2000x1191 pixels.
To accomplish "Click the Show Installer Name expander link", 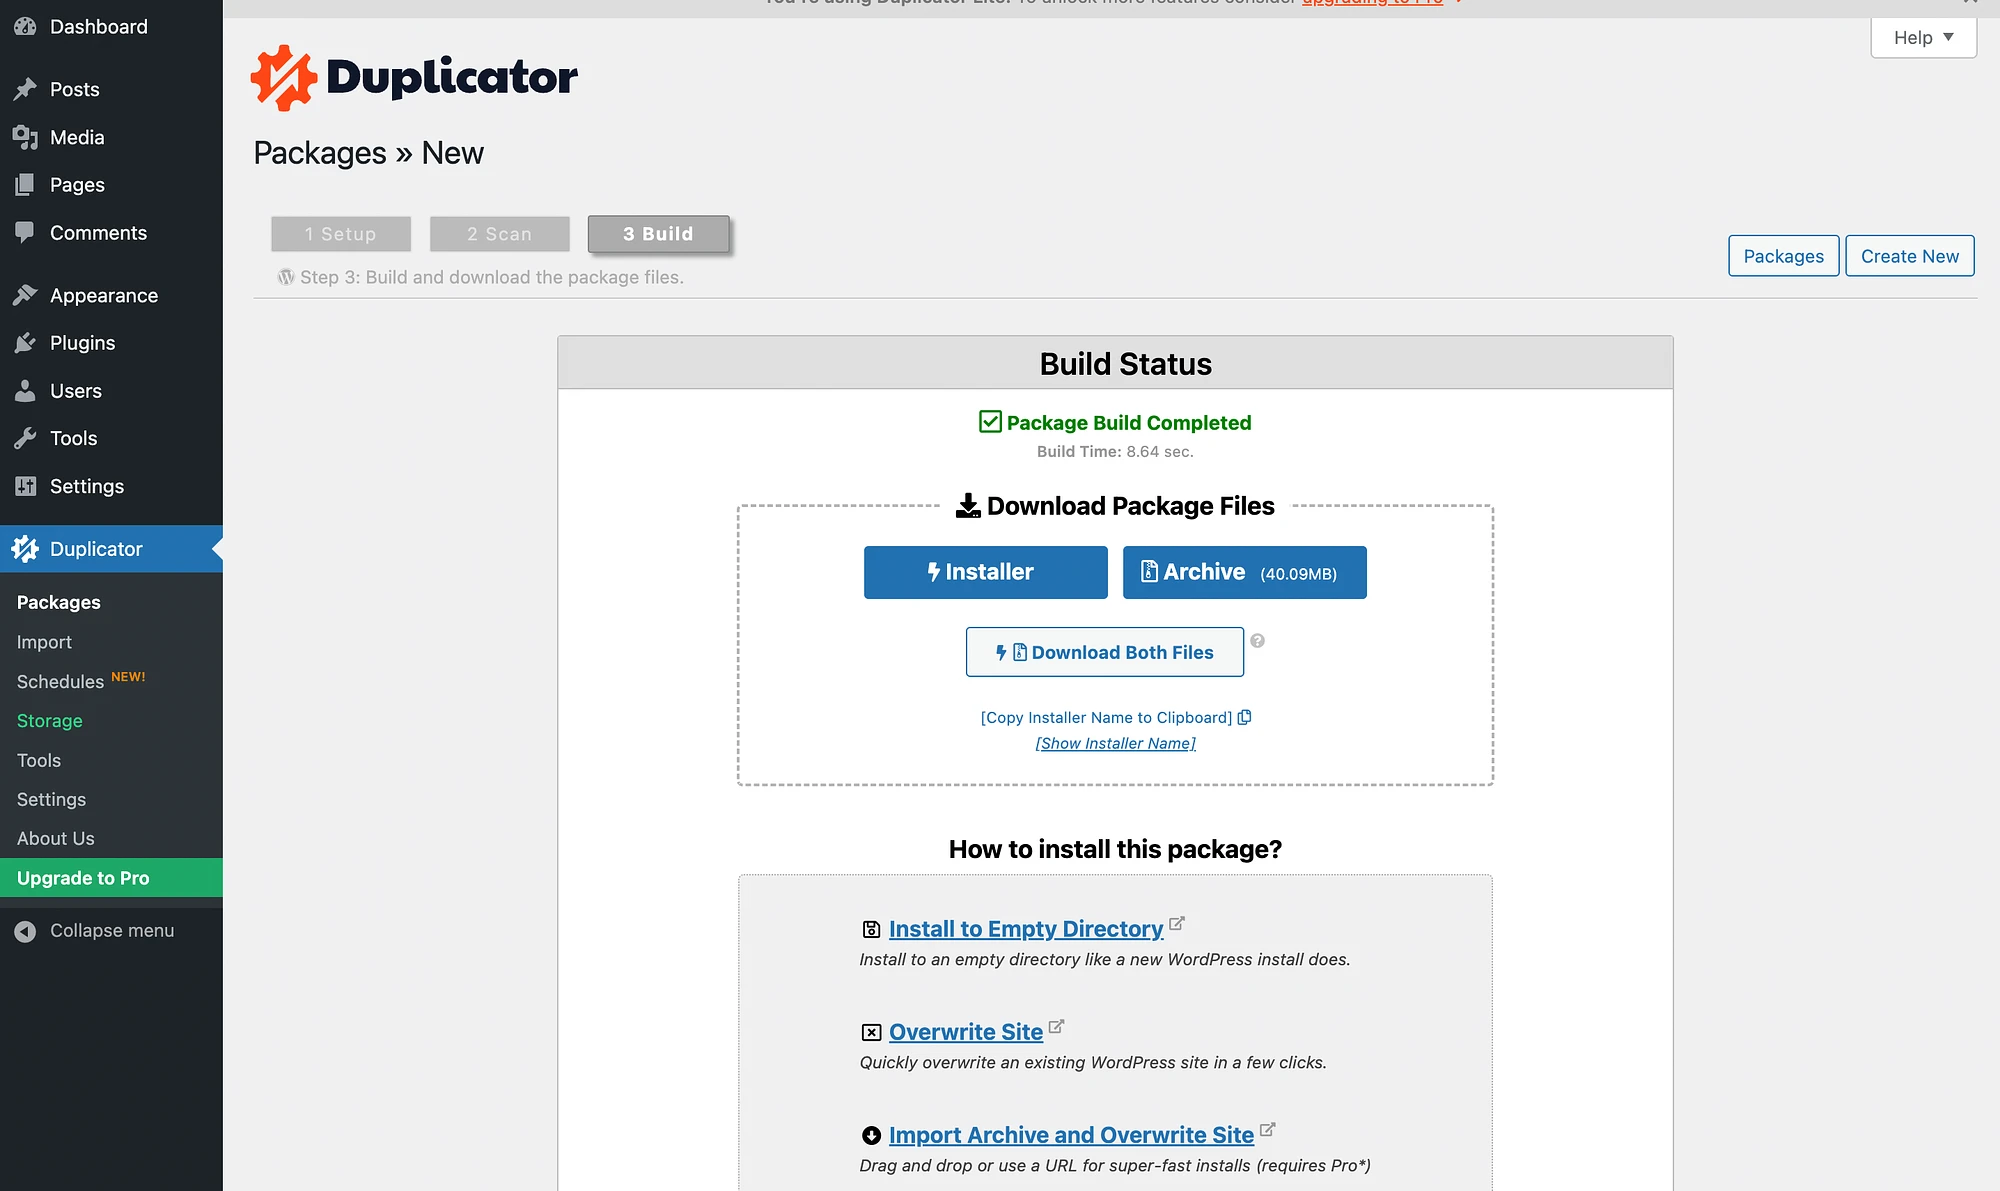I will 1114,742.
